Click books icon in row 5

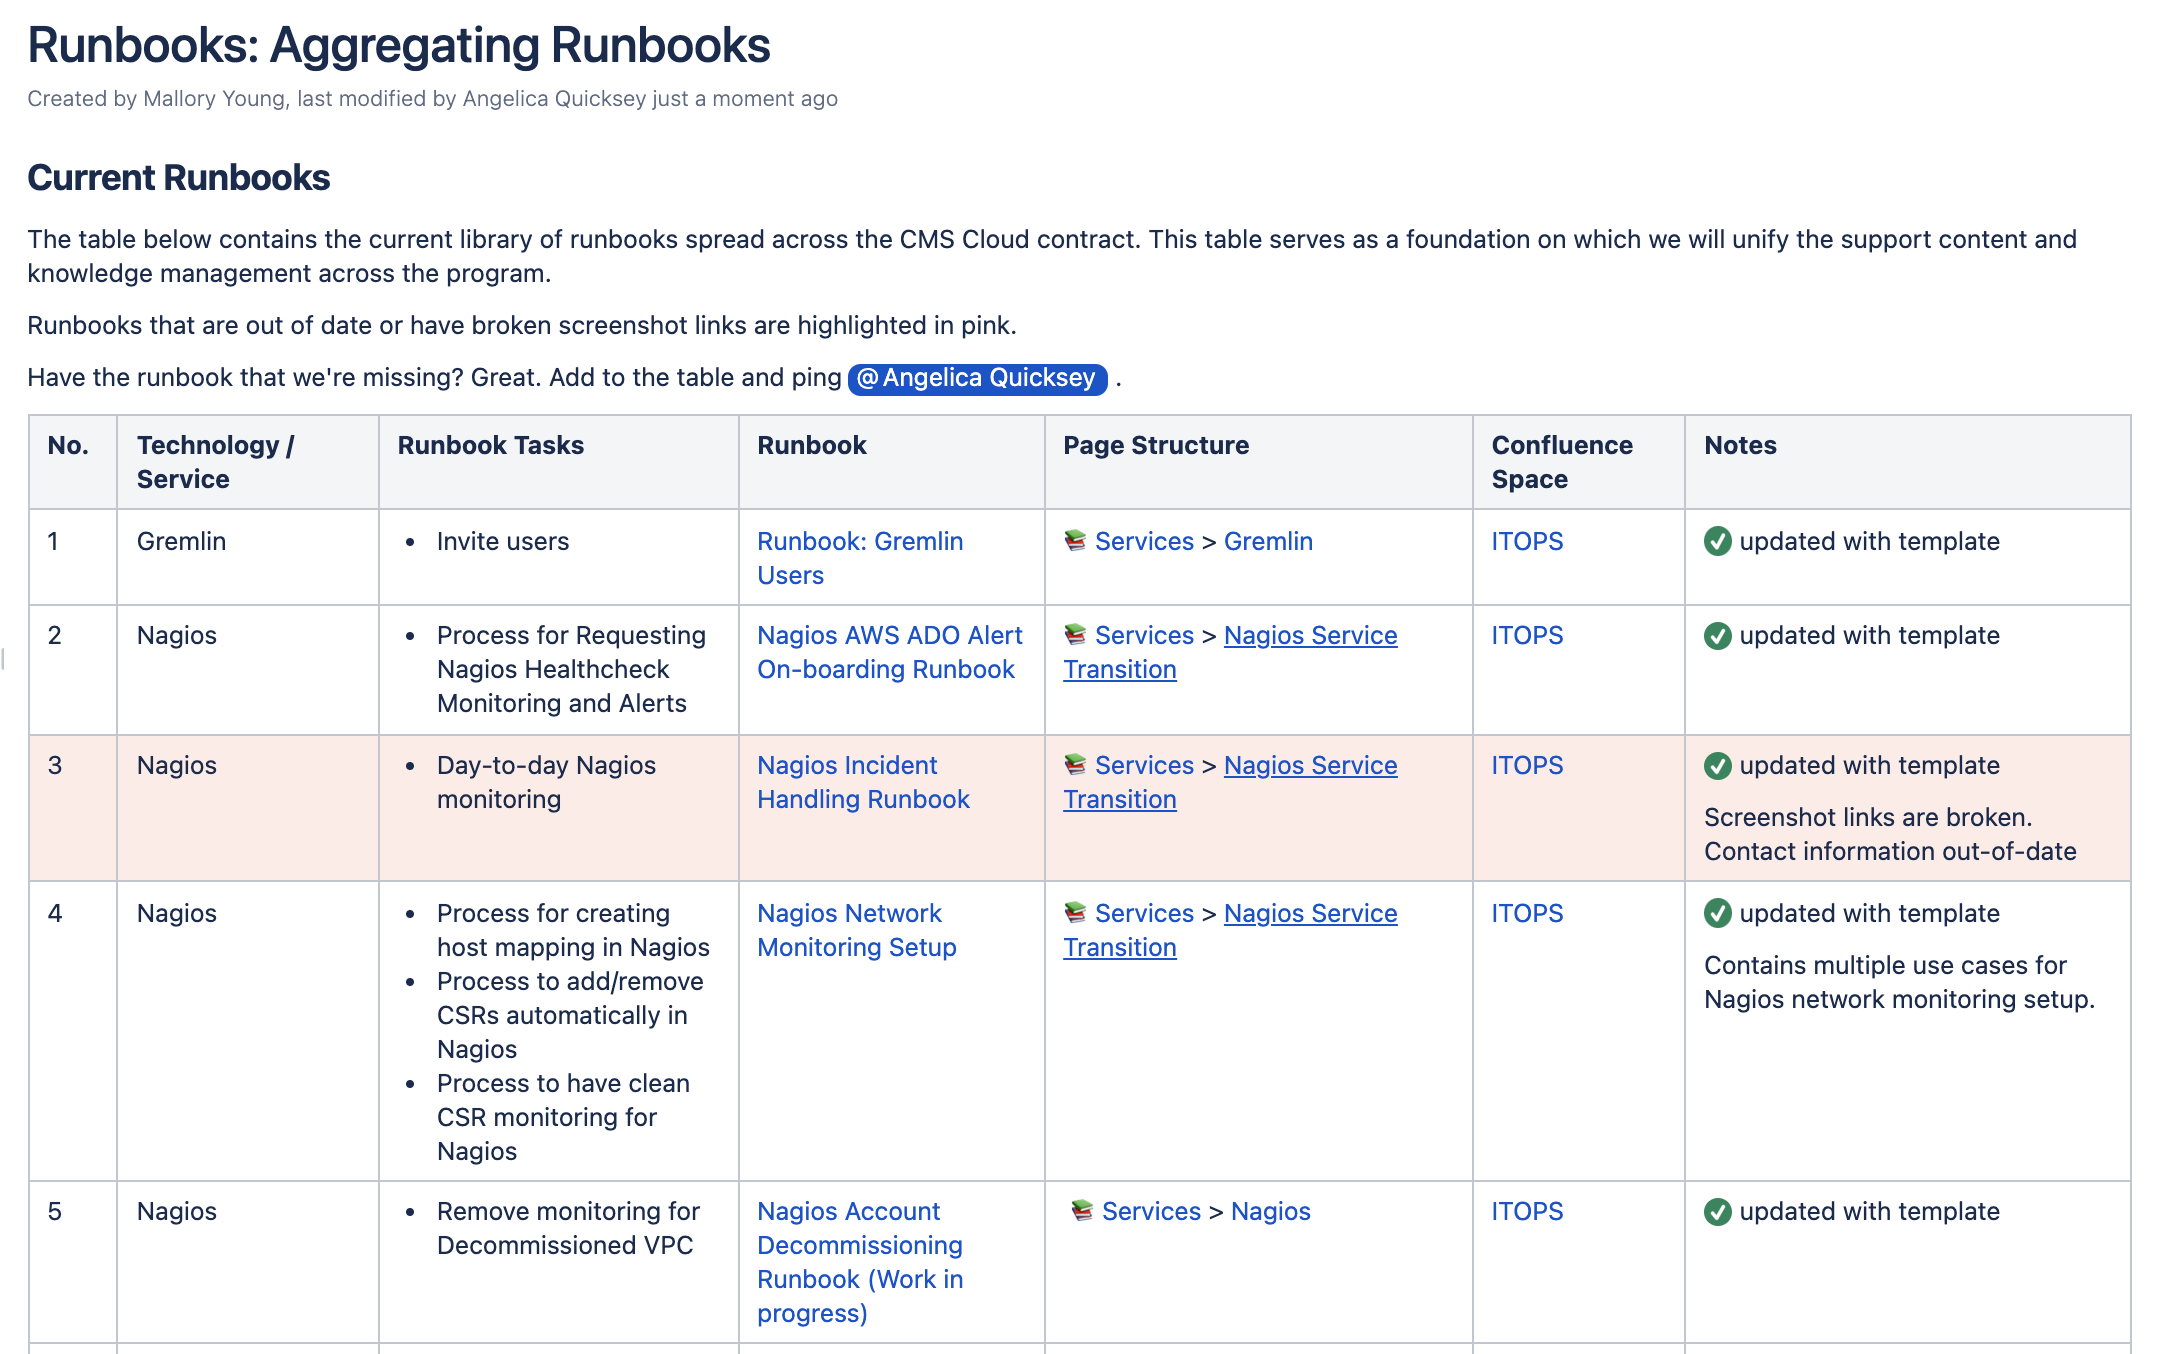pyautogui.click(x=1082, y=1211)
